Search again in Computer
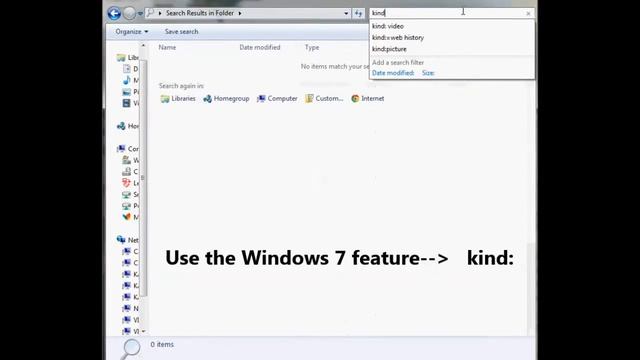The image size is (640, 360). pyautogui.click(x=277, y=98)
